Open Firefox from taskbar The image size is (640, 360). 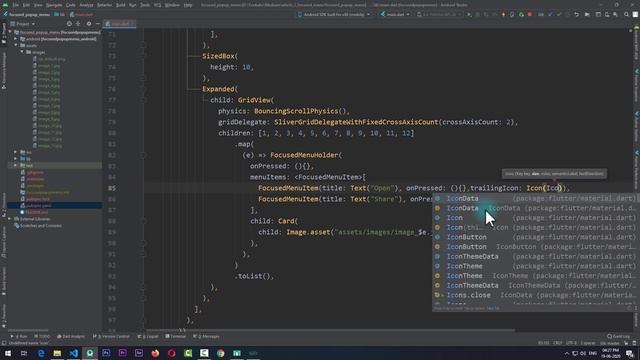[155, 353]
